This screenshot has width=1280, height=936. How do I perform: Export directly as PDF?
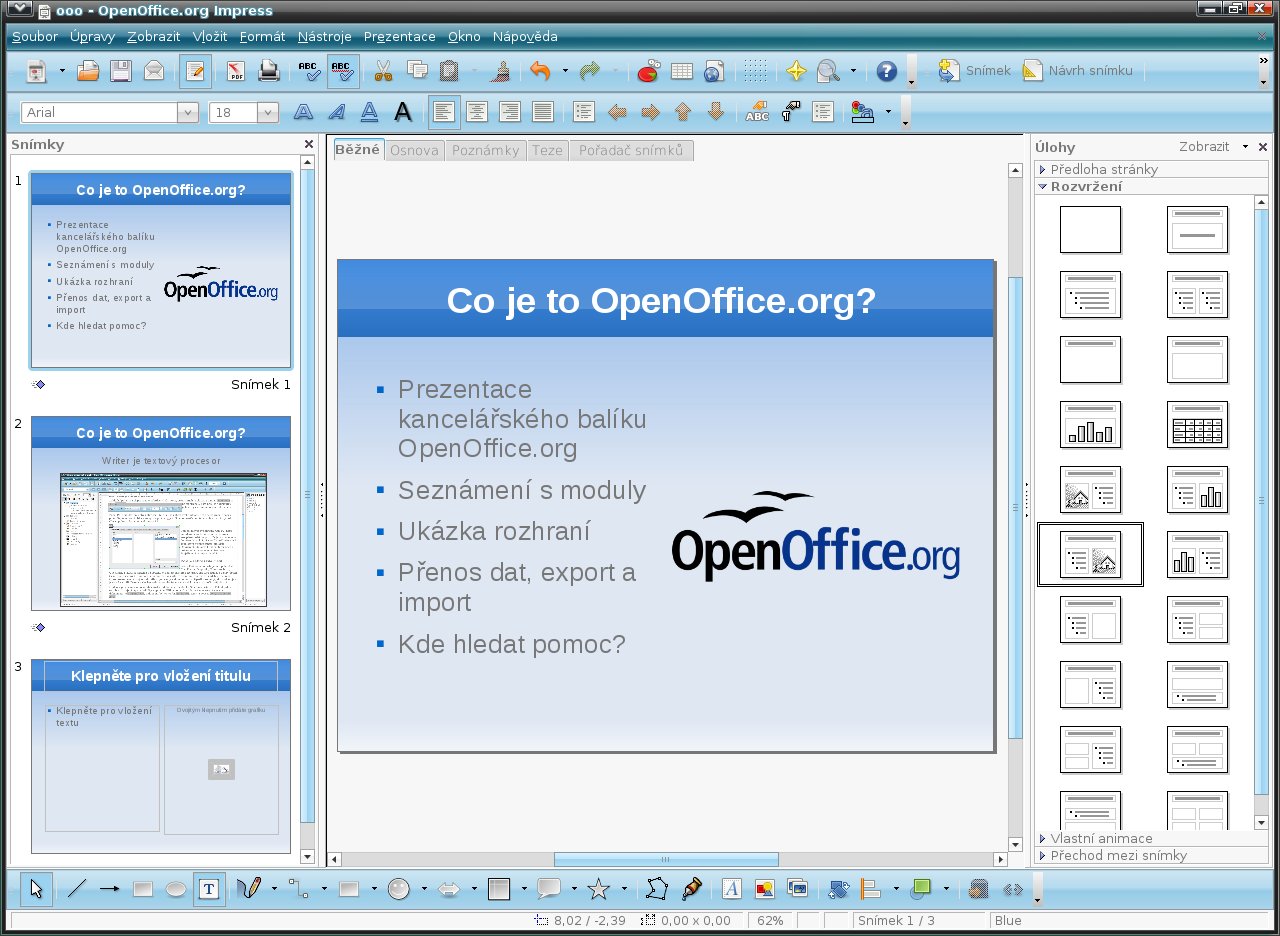(236, 71)
